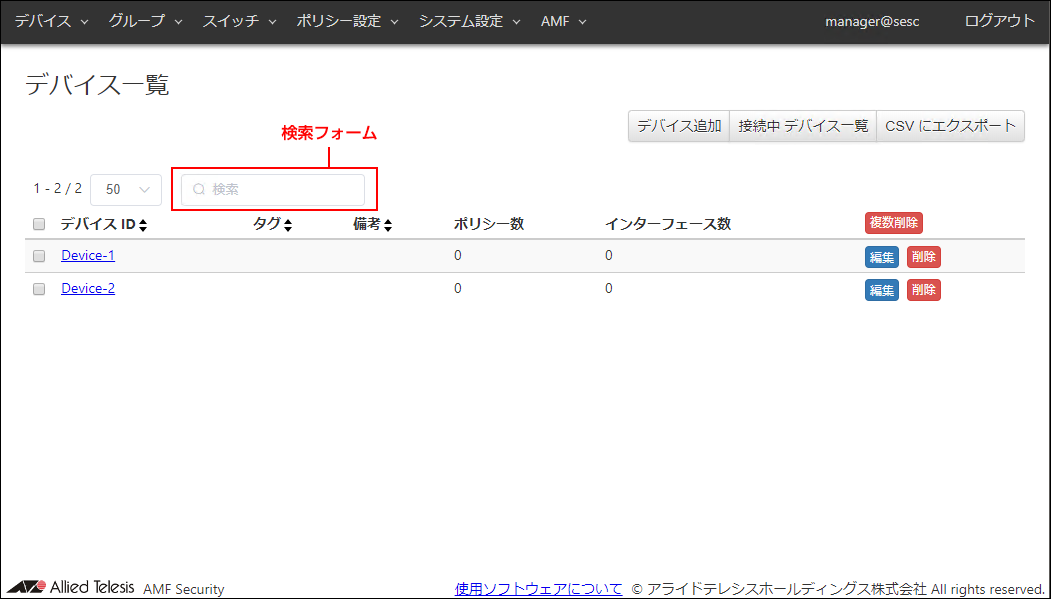Image resolution: width=1051 pixels, height=599 pixels.
Task: Sort the list by デバイス ID column arrows
Action: (x=143, y=226)
